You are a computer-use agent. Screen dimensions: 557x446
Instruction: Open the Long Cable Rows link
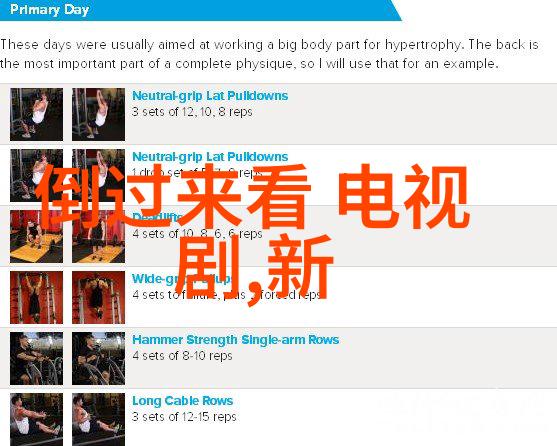point(183,401)
